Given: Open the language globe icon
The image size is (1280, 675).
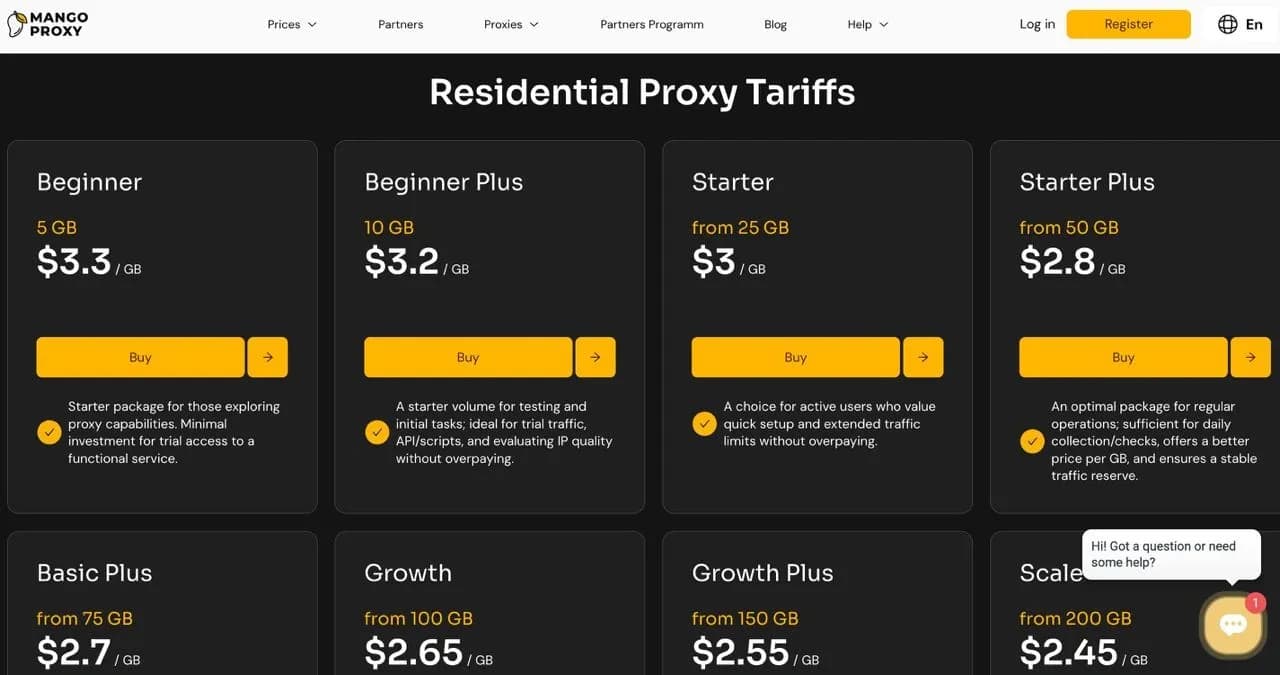Looking at the screenshot, I should pyautogui.click(x=1227, y=23).
